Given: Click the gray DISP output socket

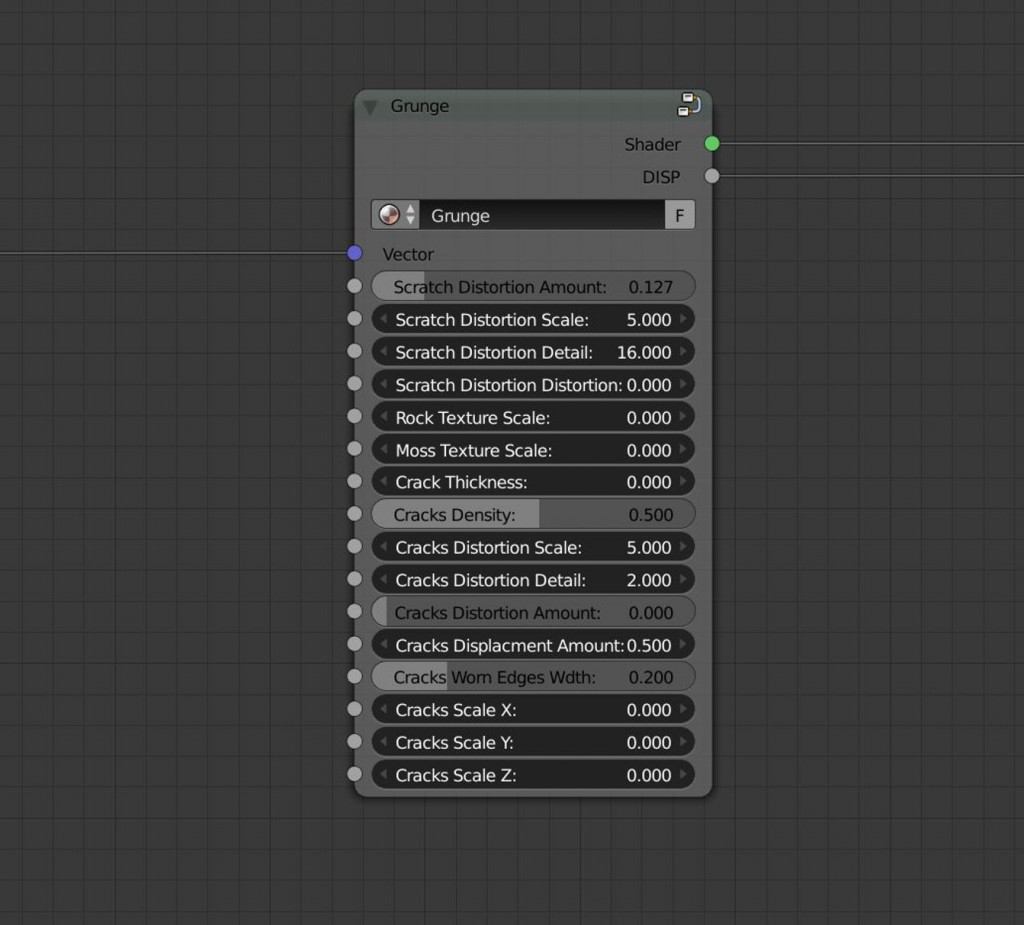Looking at the screenshot, I should click(x=712, y=177).
